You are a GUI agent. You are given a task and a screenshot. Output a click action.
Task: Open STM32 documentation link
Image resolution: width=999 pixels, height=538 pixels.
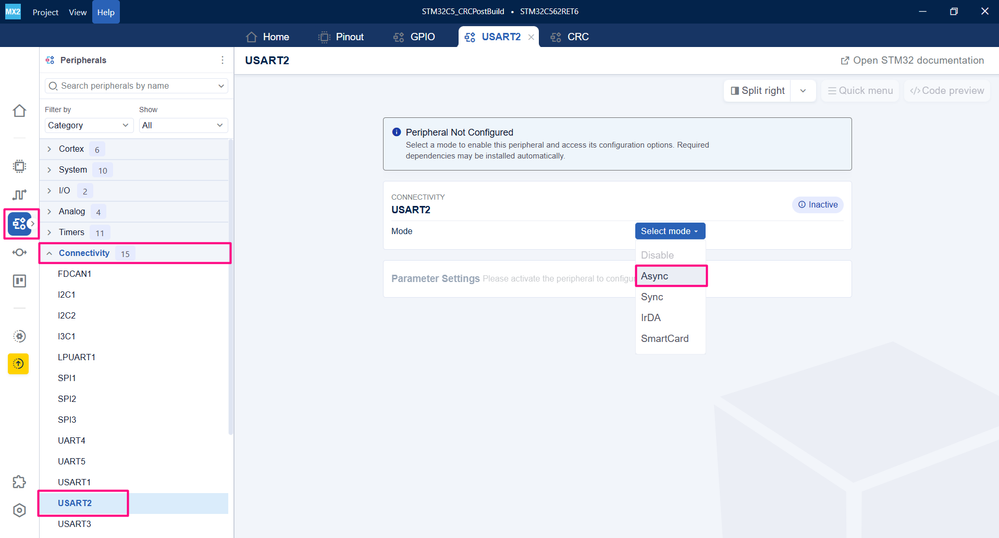coord(912,61)
